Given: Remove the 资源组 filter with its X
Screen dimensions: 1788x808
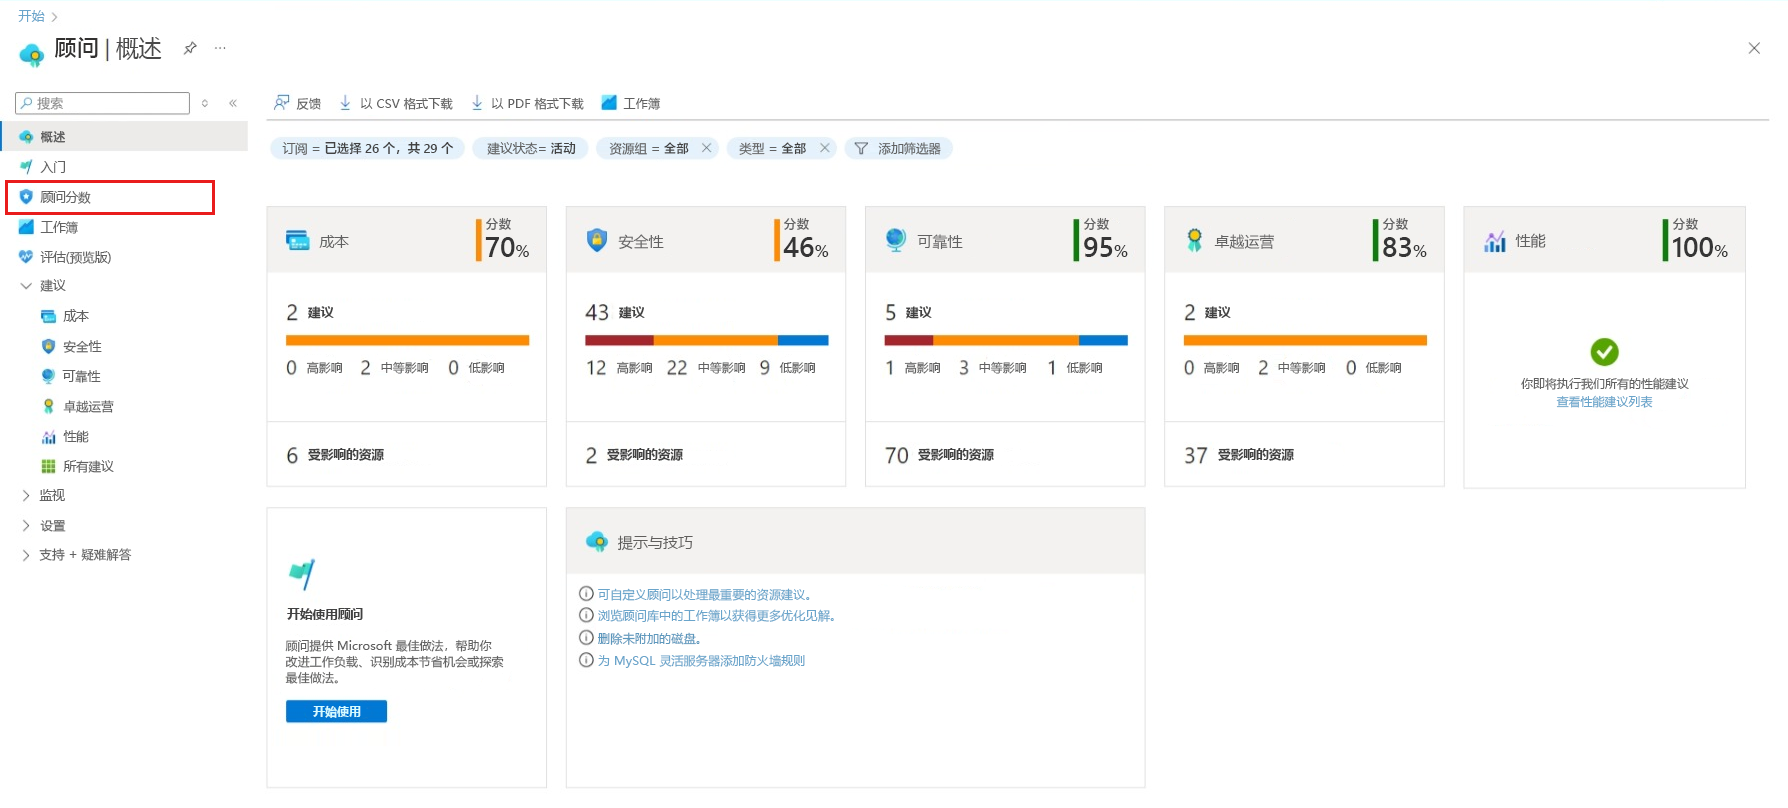Looking at the screenshot, I should pos(706,148).
